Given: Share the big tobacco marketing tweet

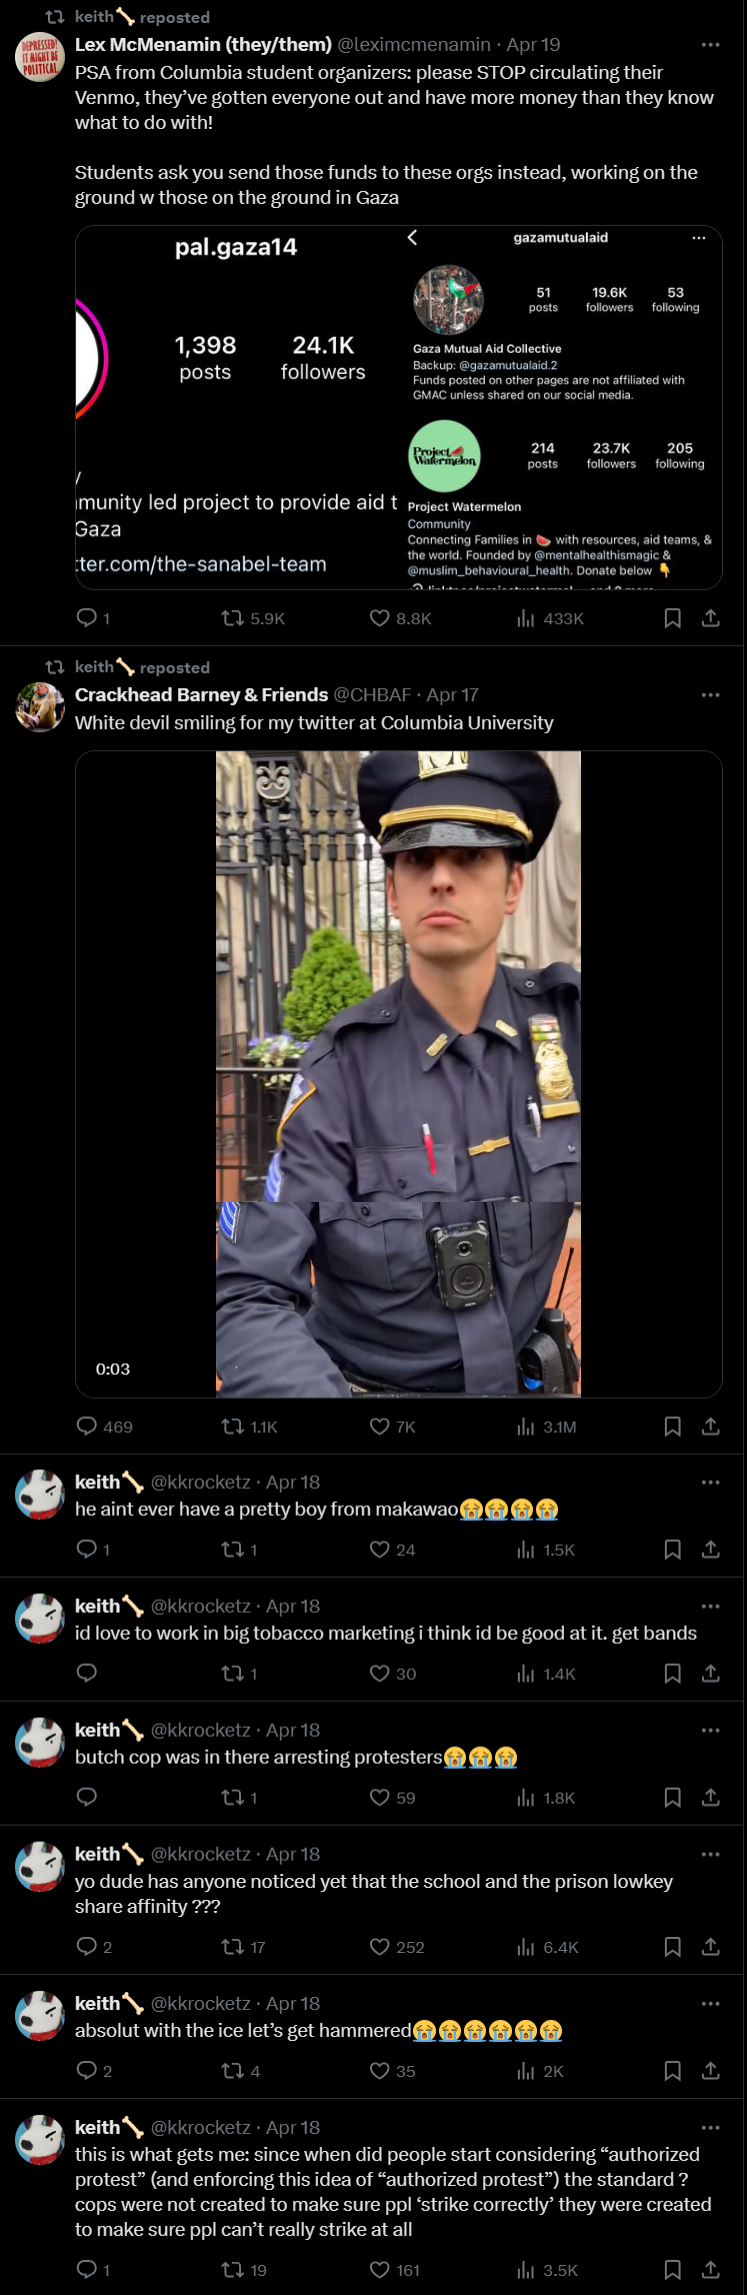Looking at the screenshot, I should coord(711,1672).
